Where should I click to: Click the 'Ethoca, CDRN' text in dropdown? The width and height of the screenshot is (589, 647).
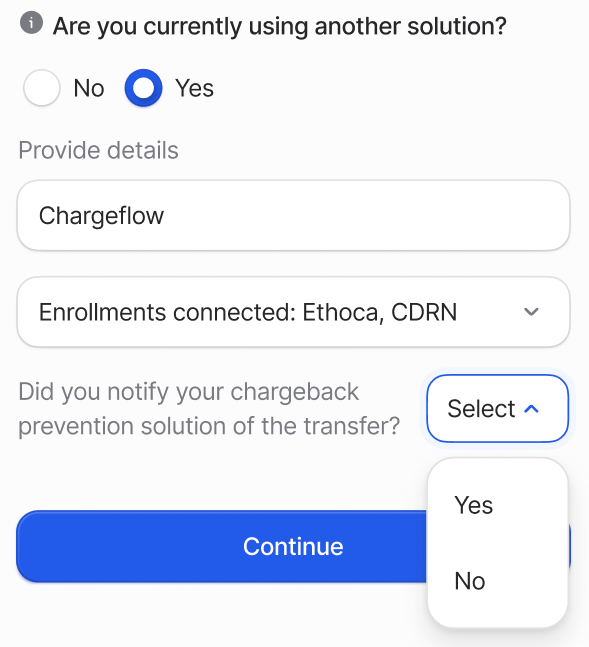[x=380, y=312]
